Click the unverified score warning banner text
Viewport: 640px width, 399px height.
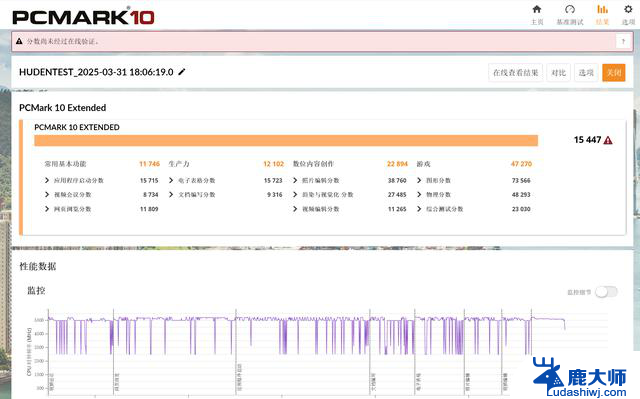(x=63, y=41)
